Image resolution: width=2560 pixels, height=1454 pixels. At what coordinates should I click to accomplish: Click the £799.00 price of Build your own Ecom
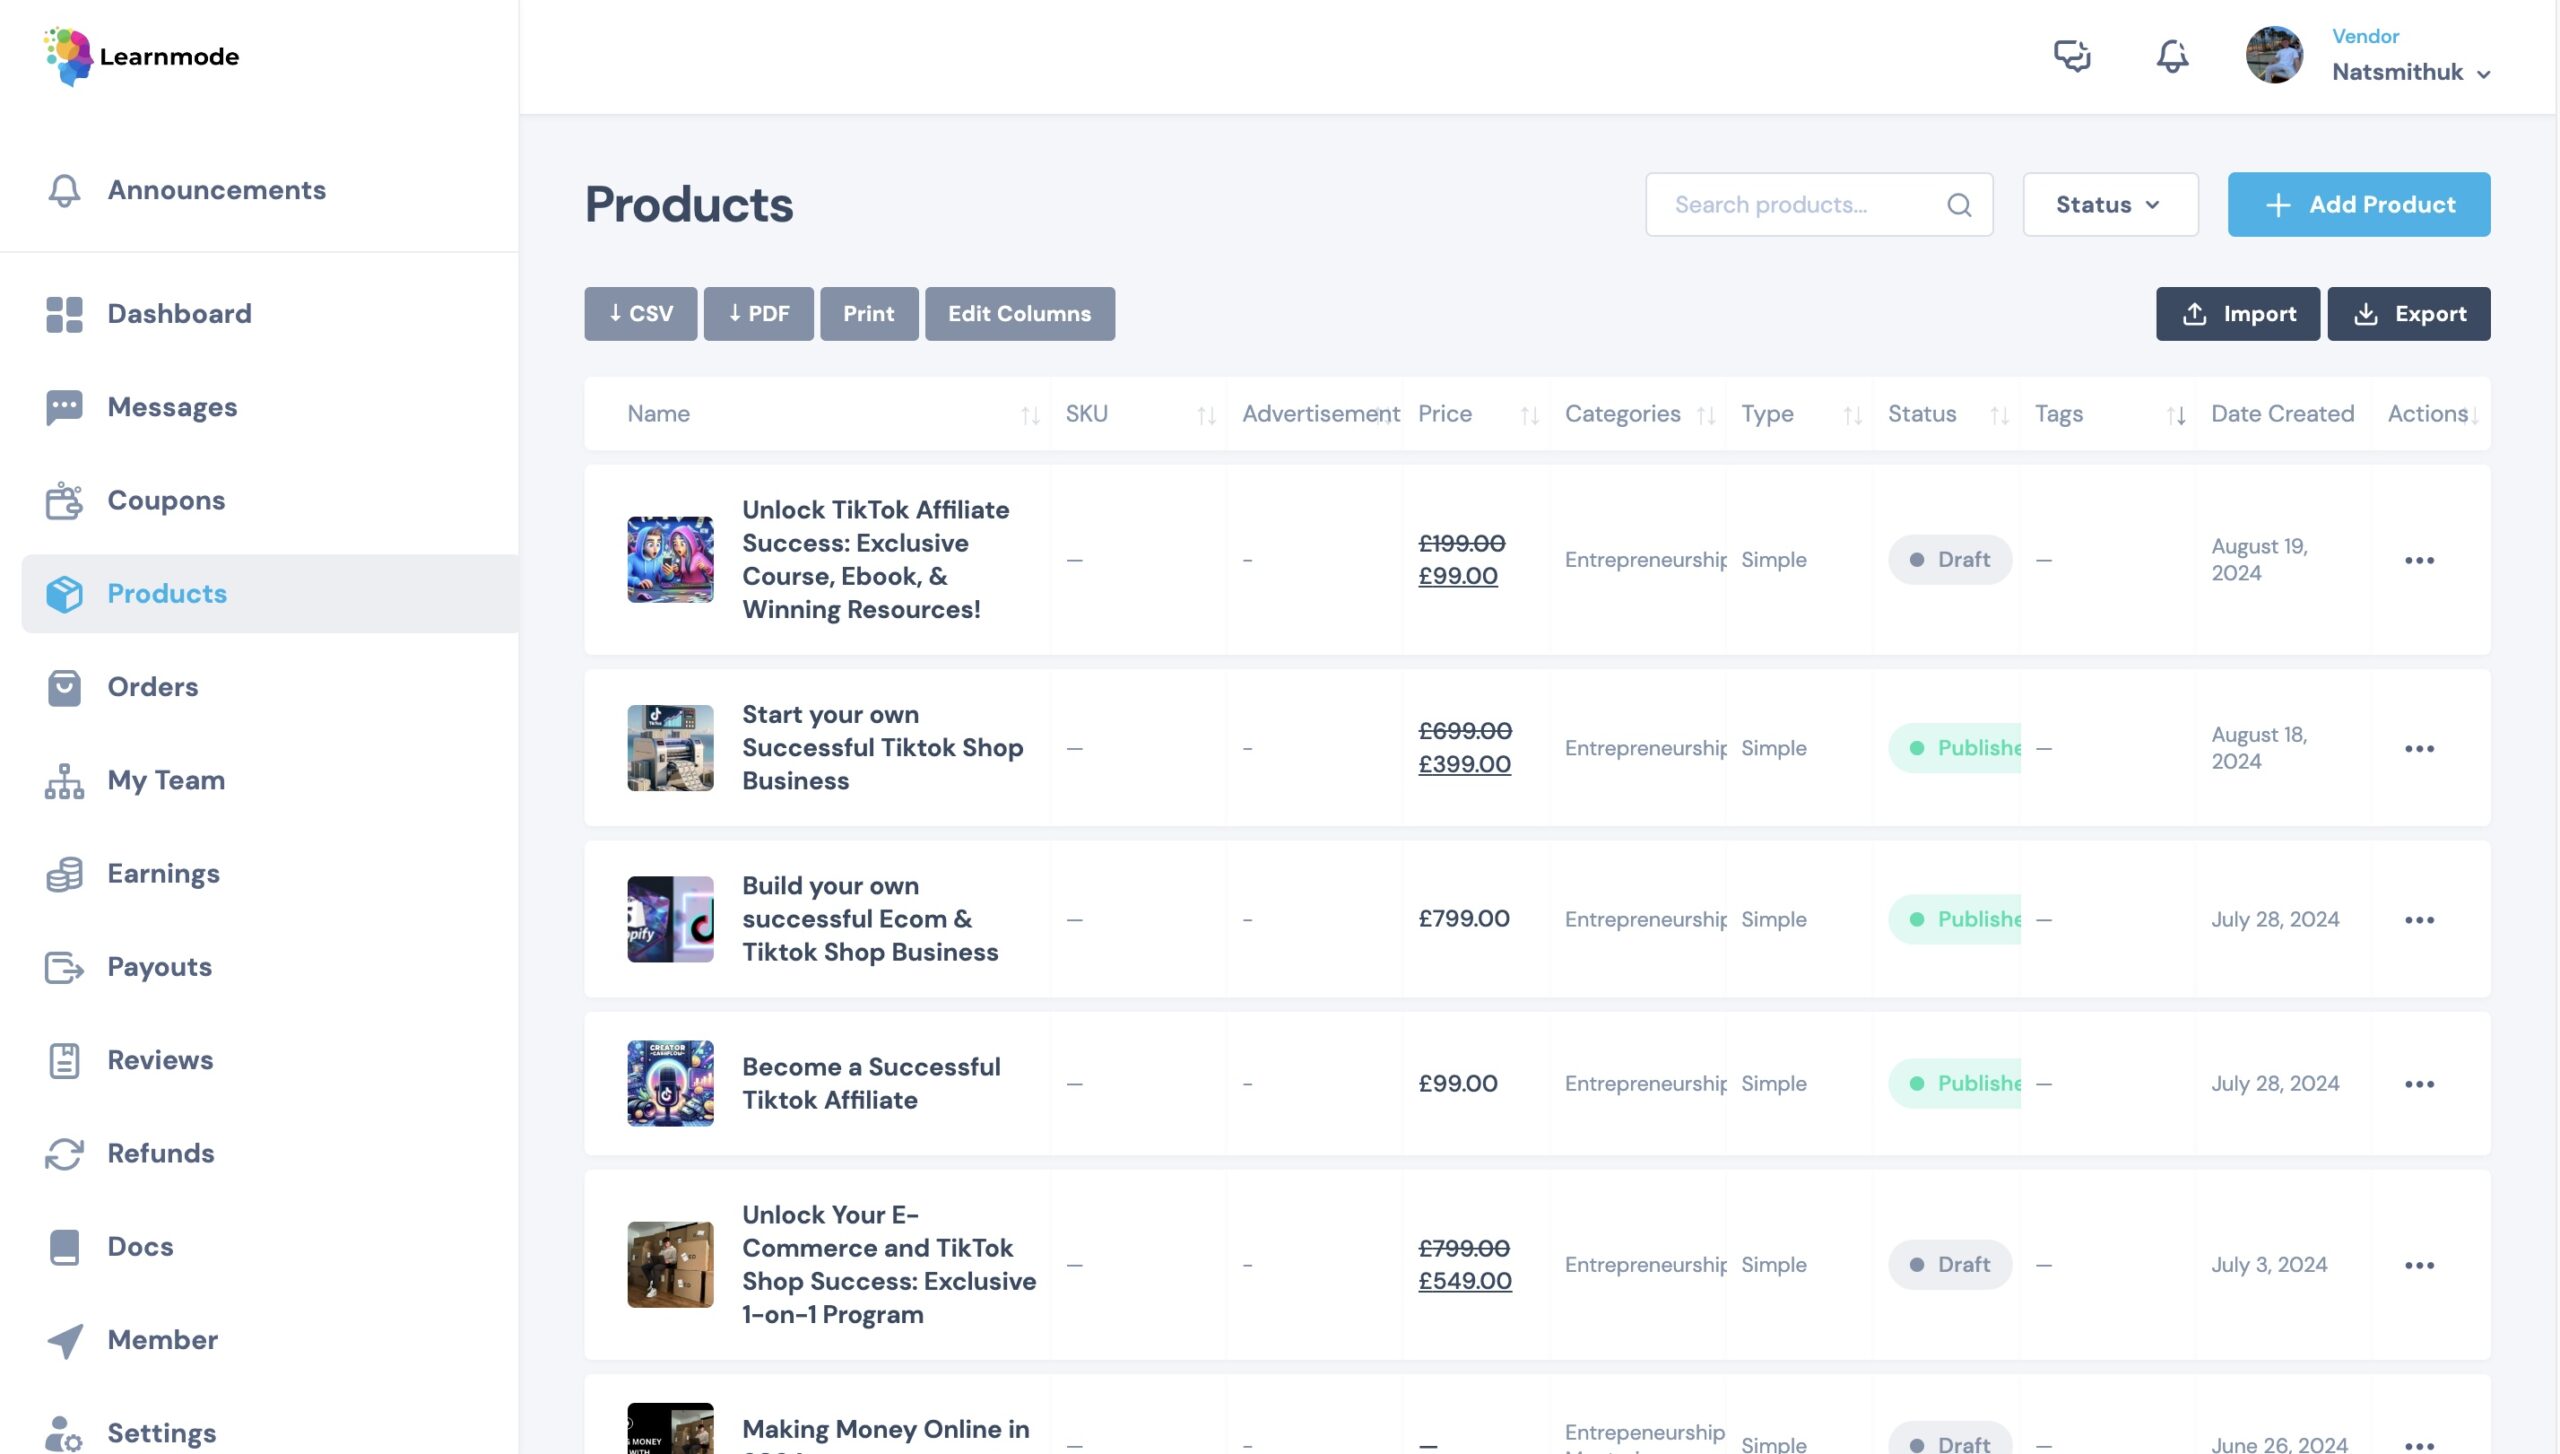(1464, 919)
